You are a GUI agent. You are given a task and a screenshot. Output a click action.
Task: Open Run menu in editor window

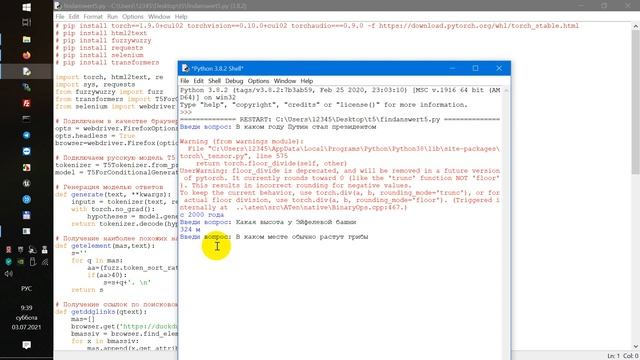pyautogui.click(x=112, y=16)
